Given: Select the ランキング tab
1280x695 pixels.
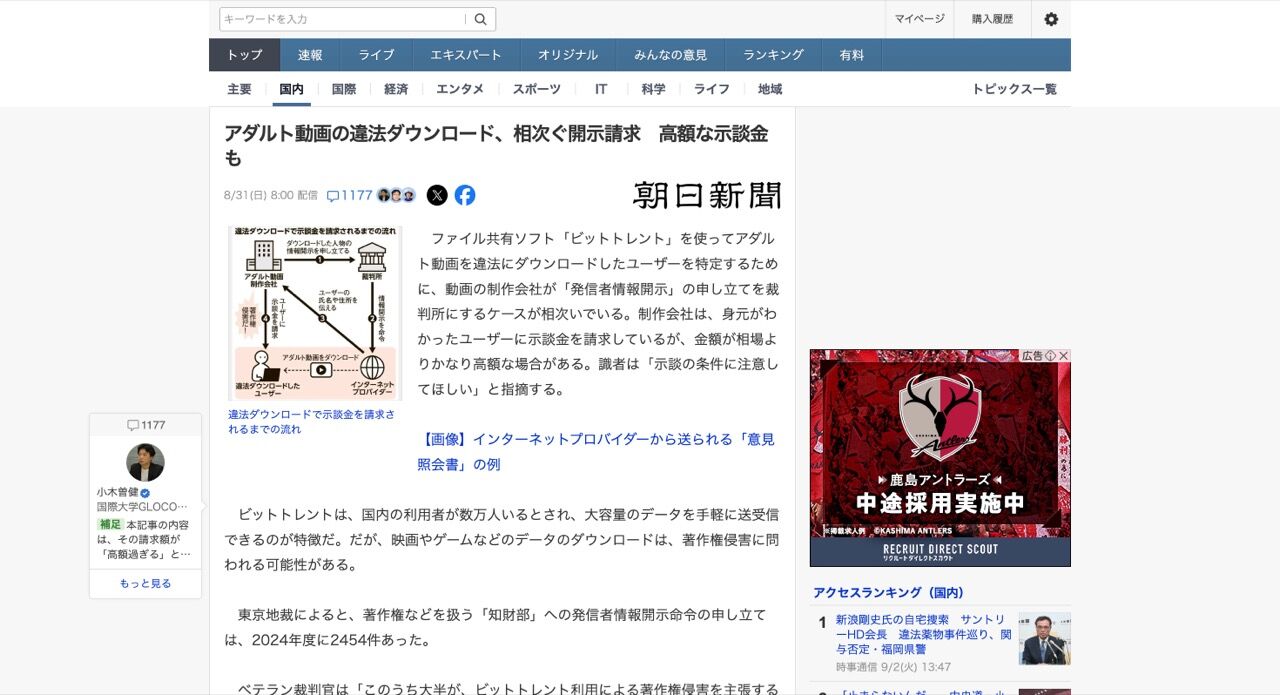Looking at the screenshot, I should coord(773,55).
